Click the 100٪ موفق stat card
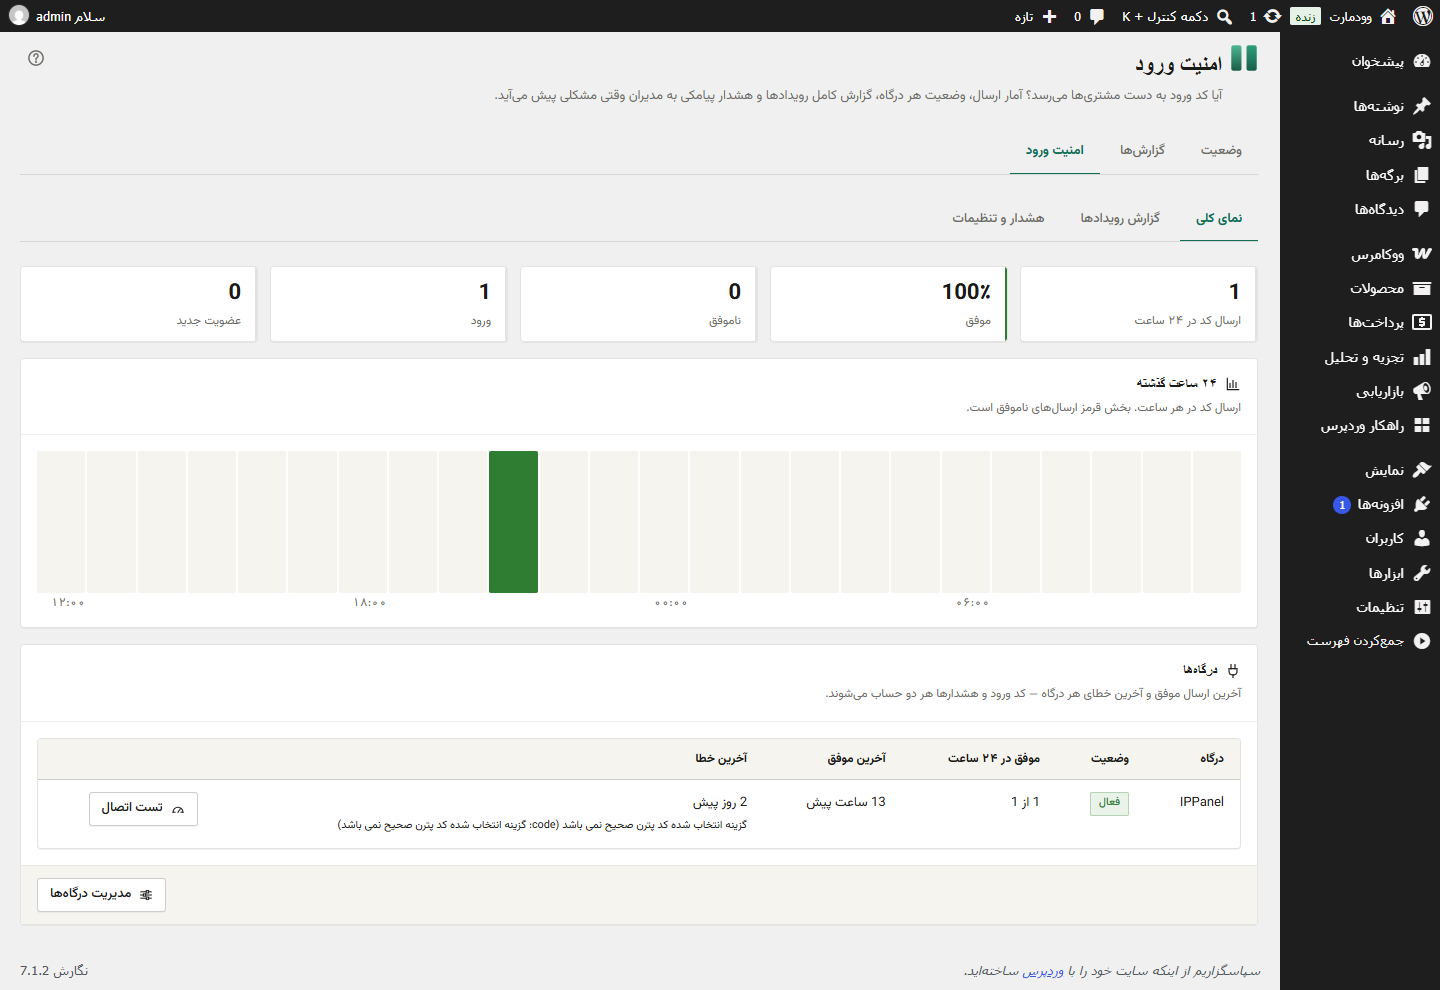1440x990 pixels. [888, 304]
